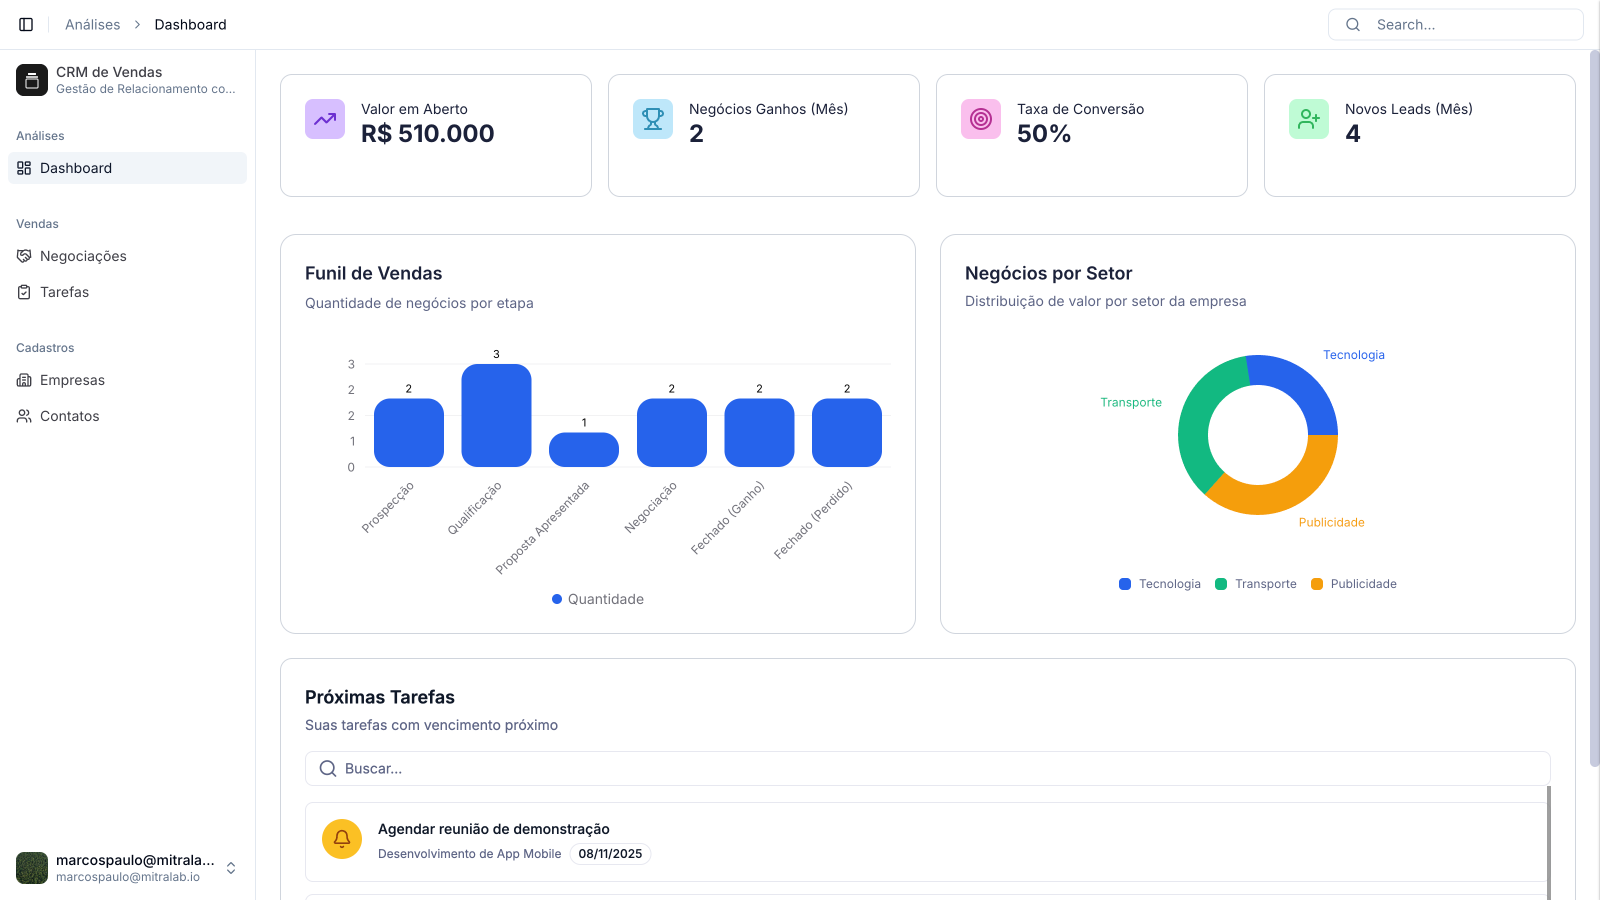This screenshot has width=1600, height=900.
Task: Click the CRM de Vendas logo icon
Action: tap(32, 80)
